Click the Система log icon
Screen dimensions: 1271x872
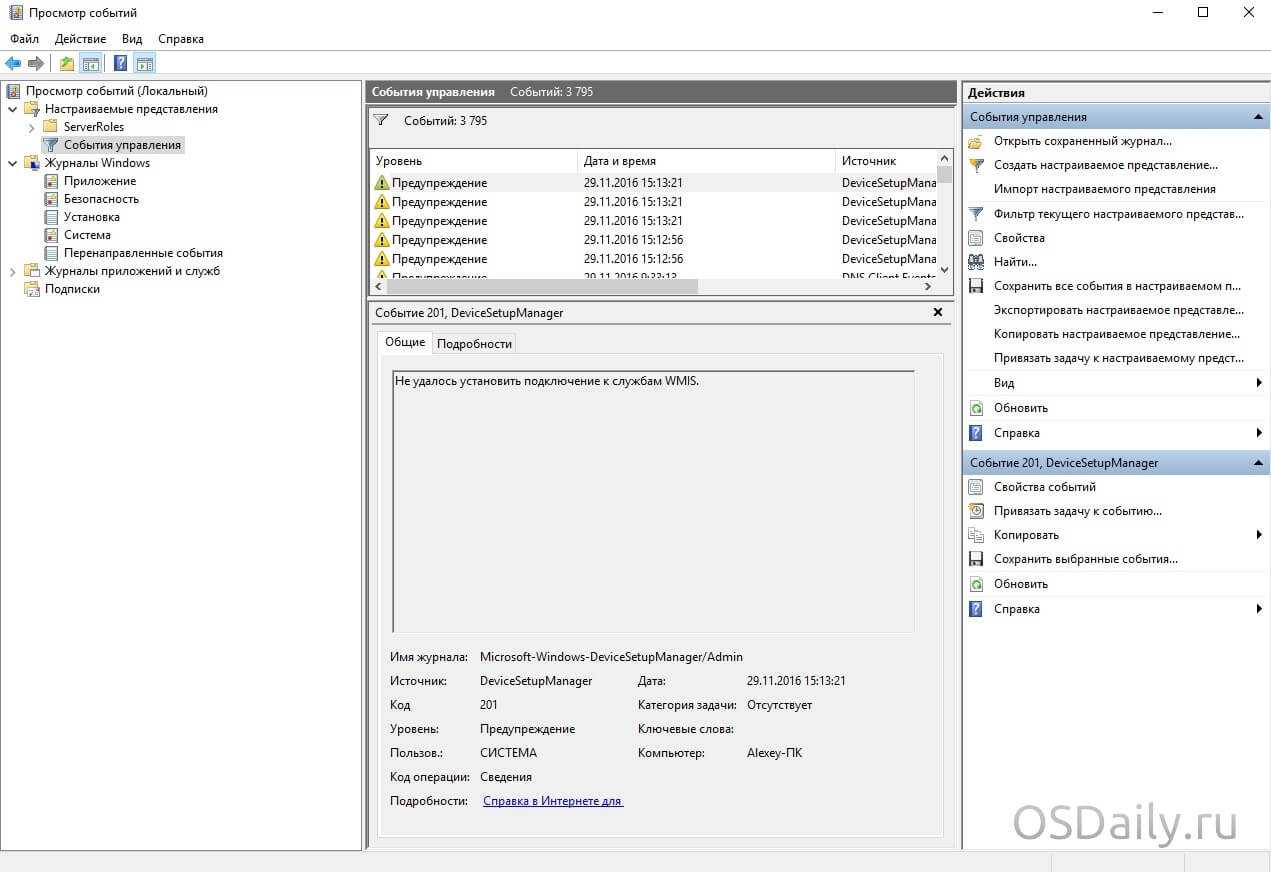pyautogui.click(x=52, y=235)
